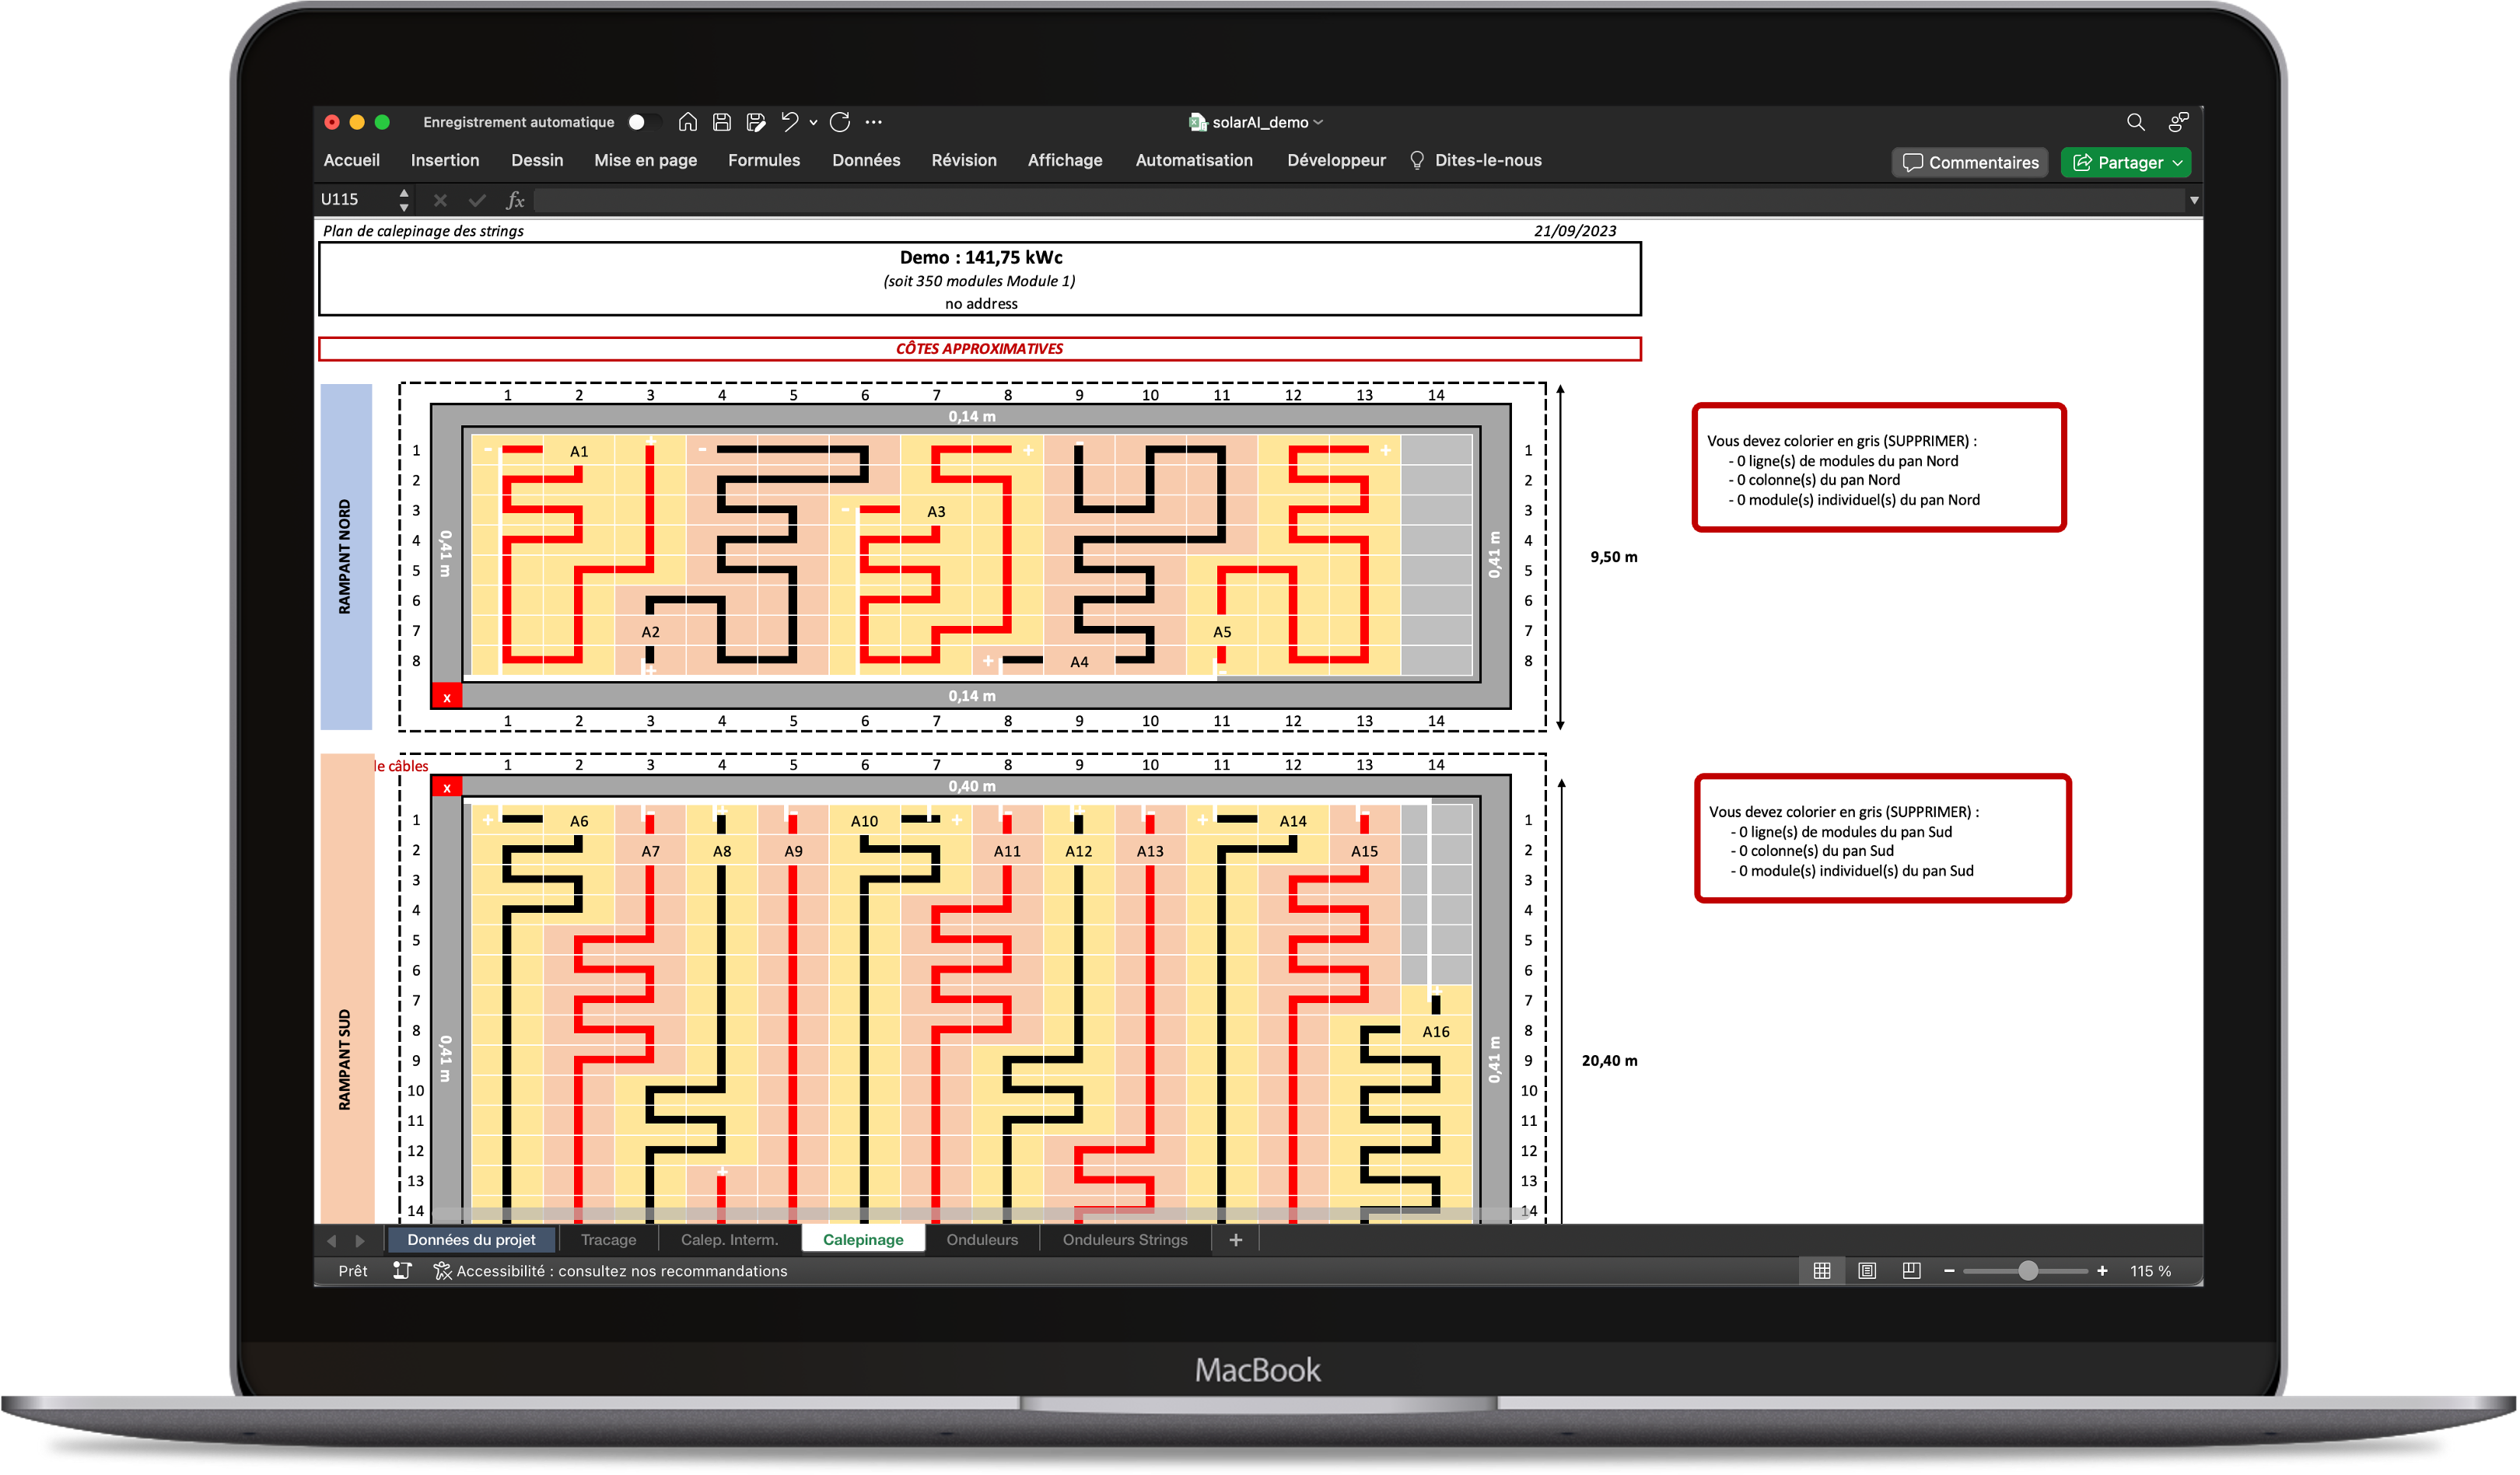Open the Undo history dropdown arrow
This screenshot has width=2520, height=1475.
[813, 123]
